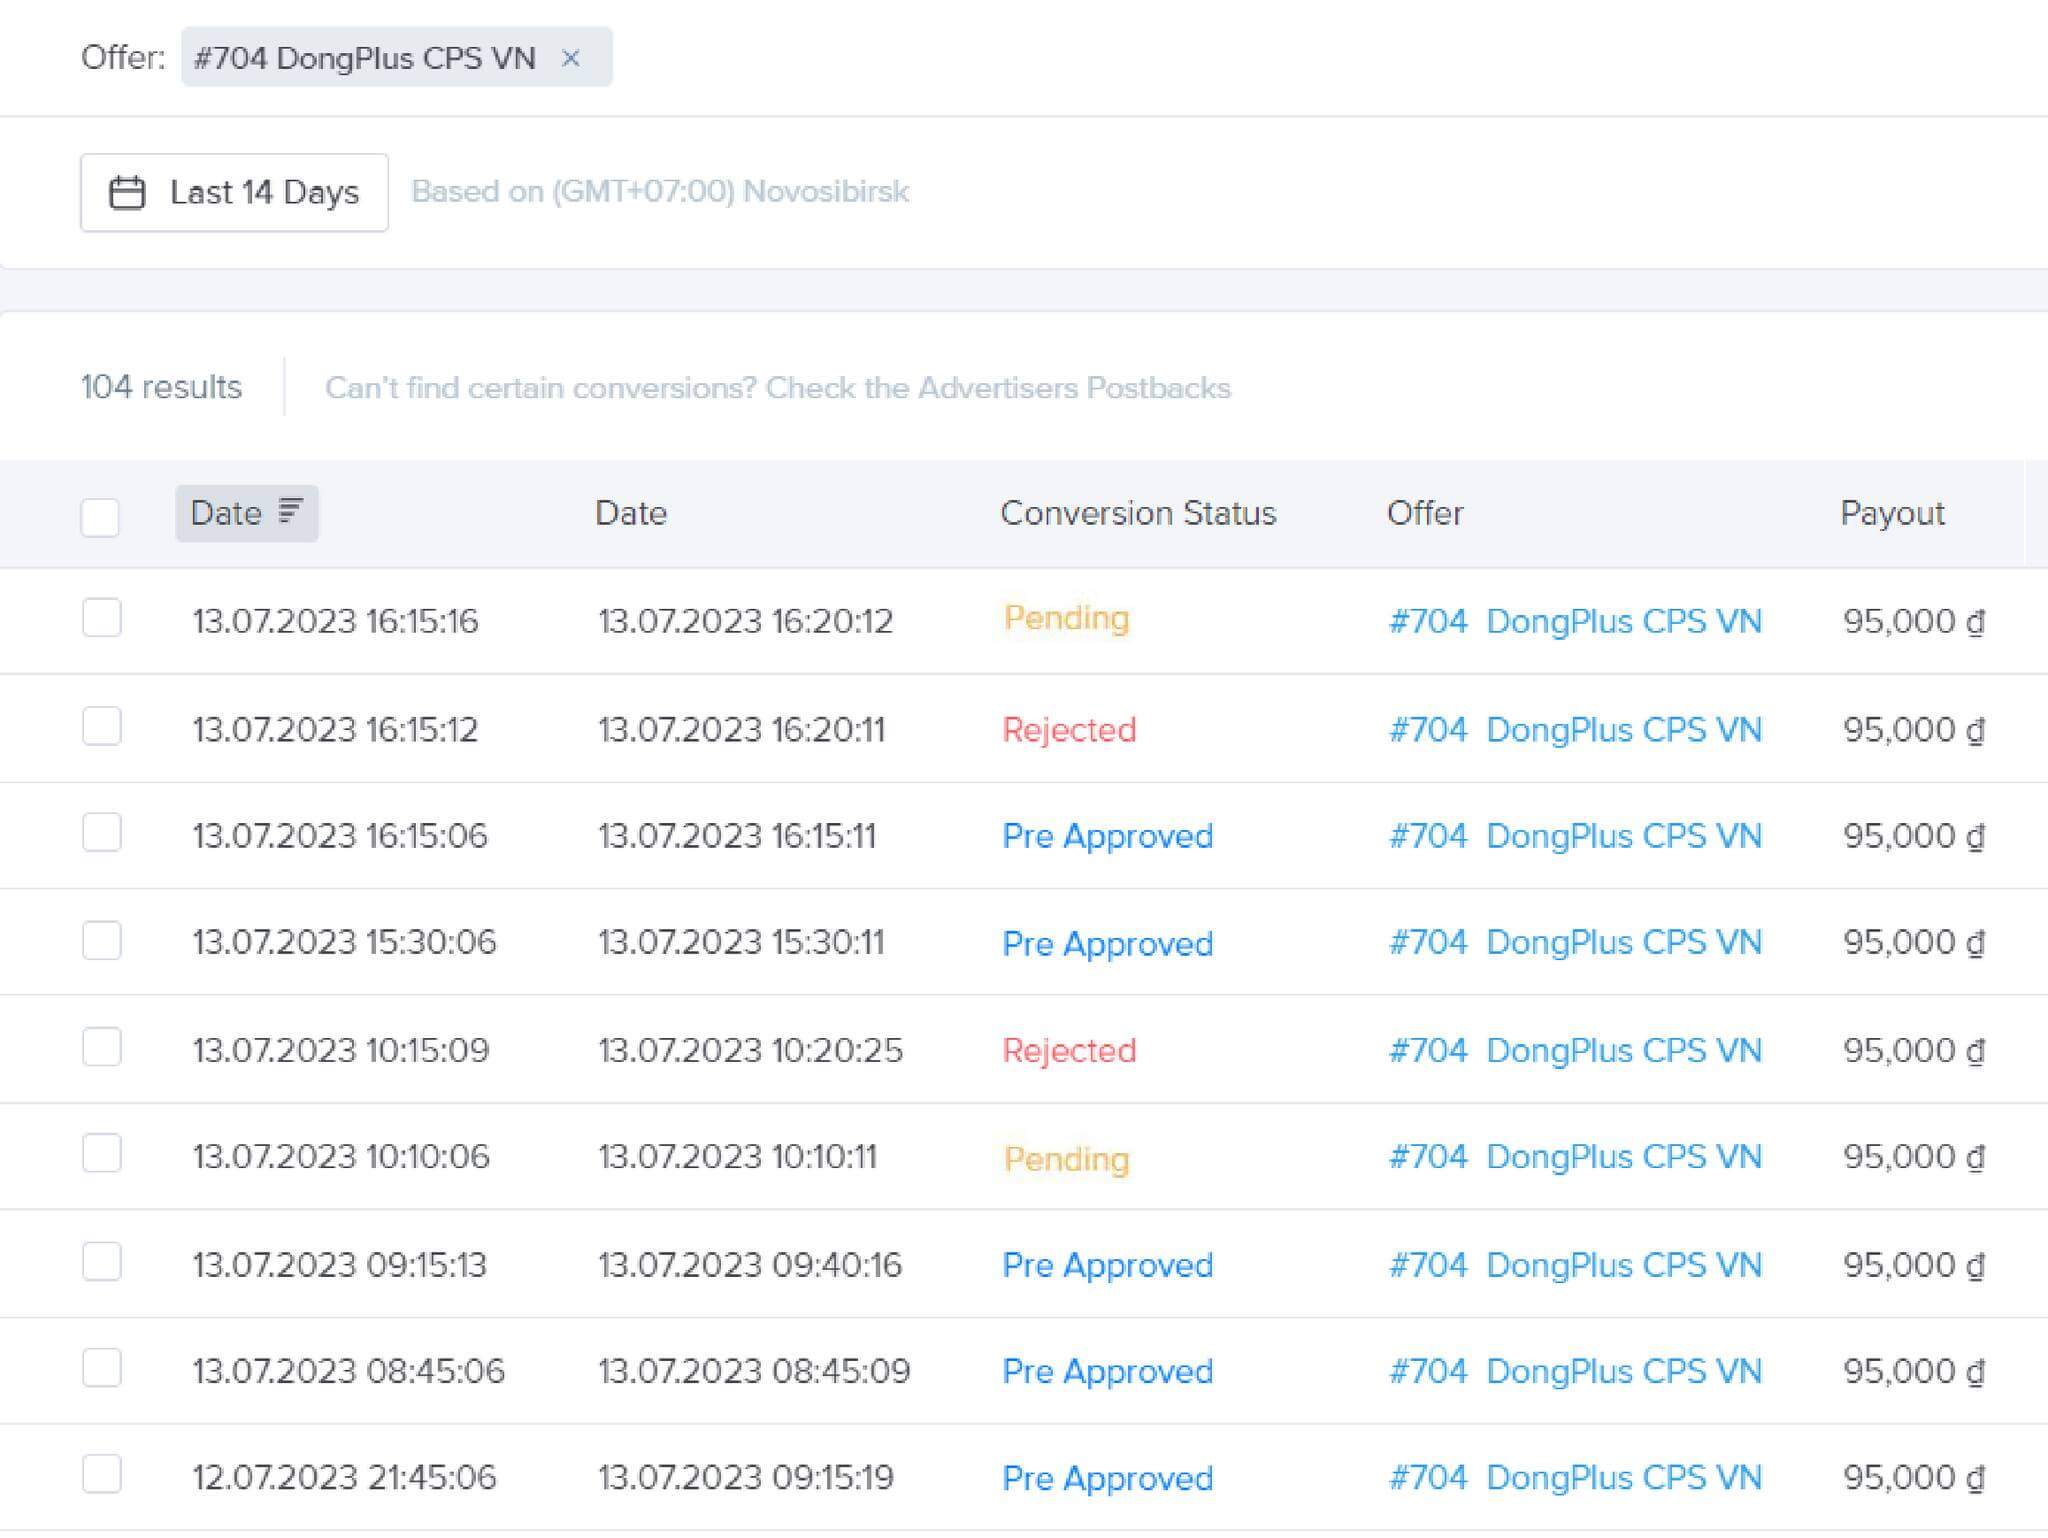Screen dimensions: 2048x1538
Task: Click Pending status in the 10:10:06 row
Action: [x=1067, y=1160]
